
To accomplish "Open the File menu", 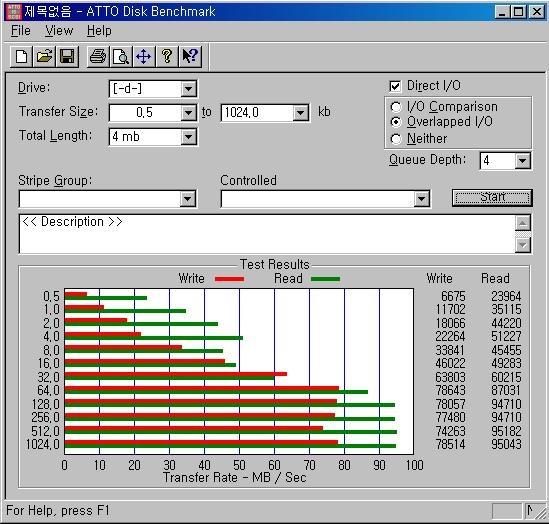I will pyautogui.click(x=21, y=31).
